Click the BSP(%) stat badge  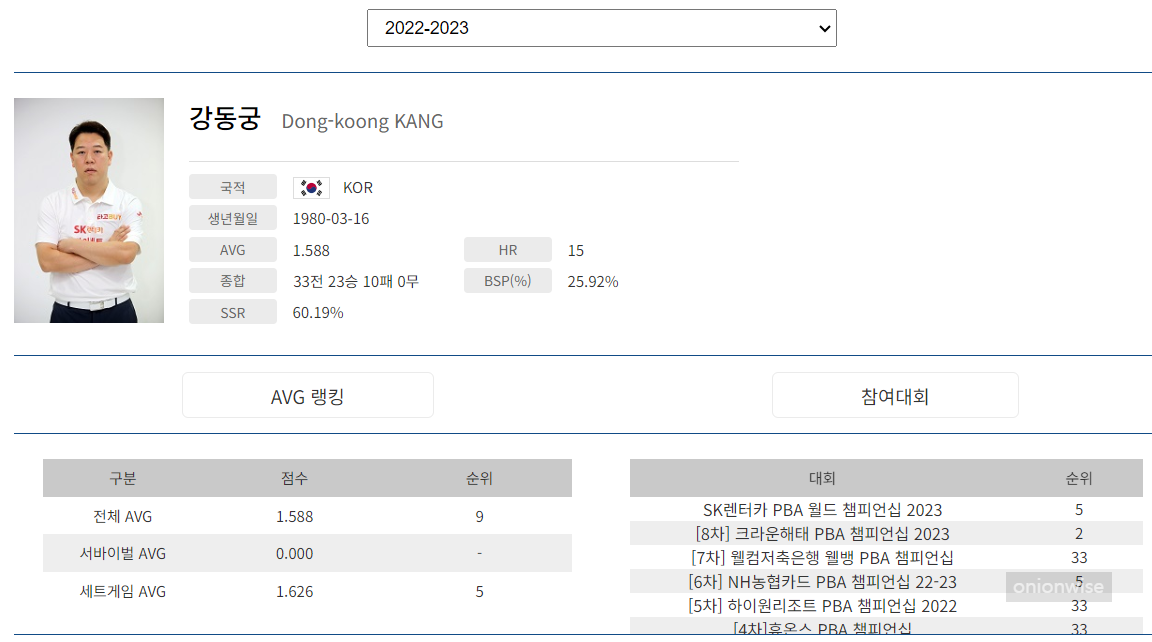click(507, 280)
